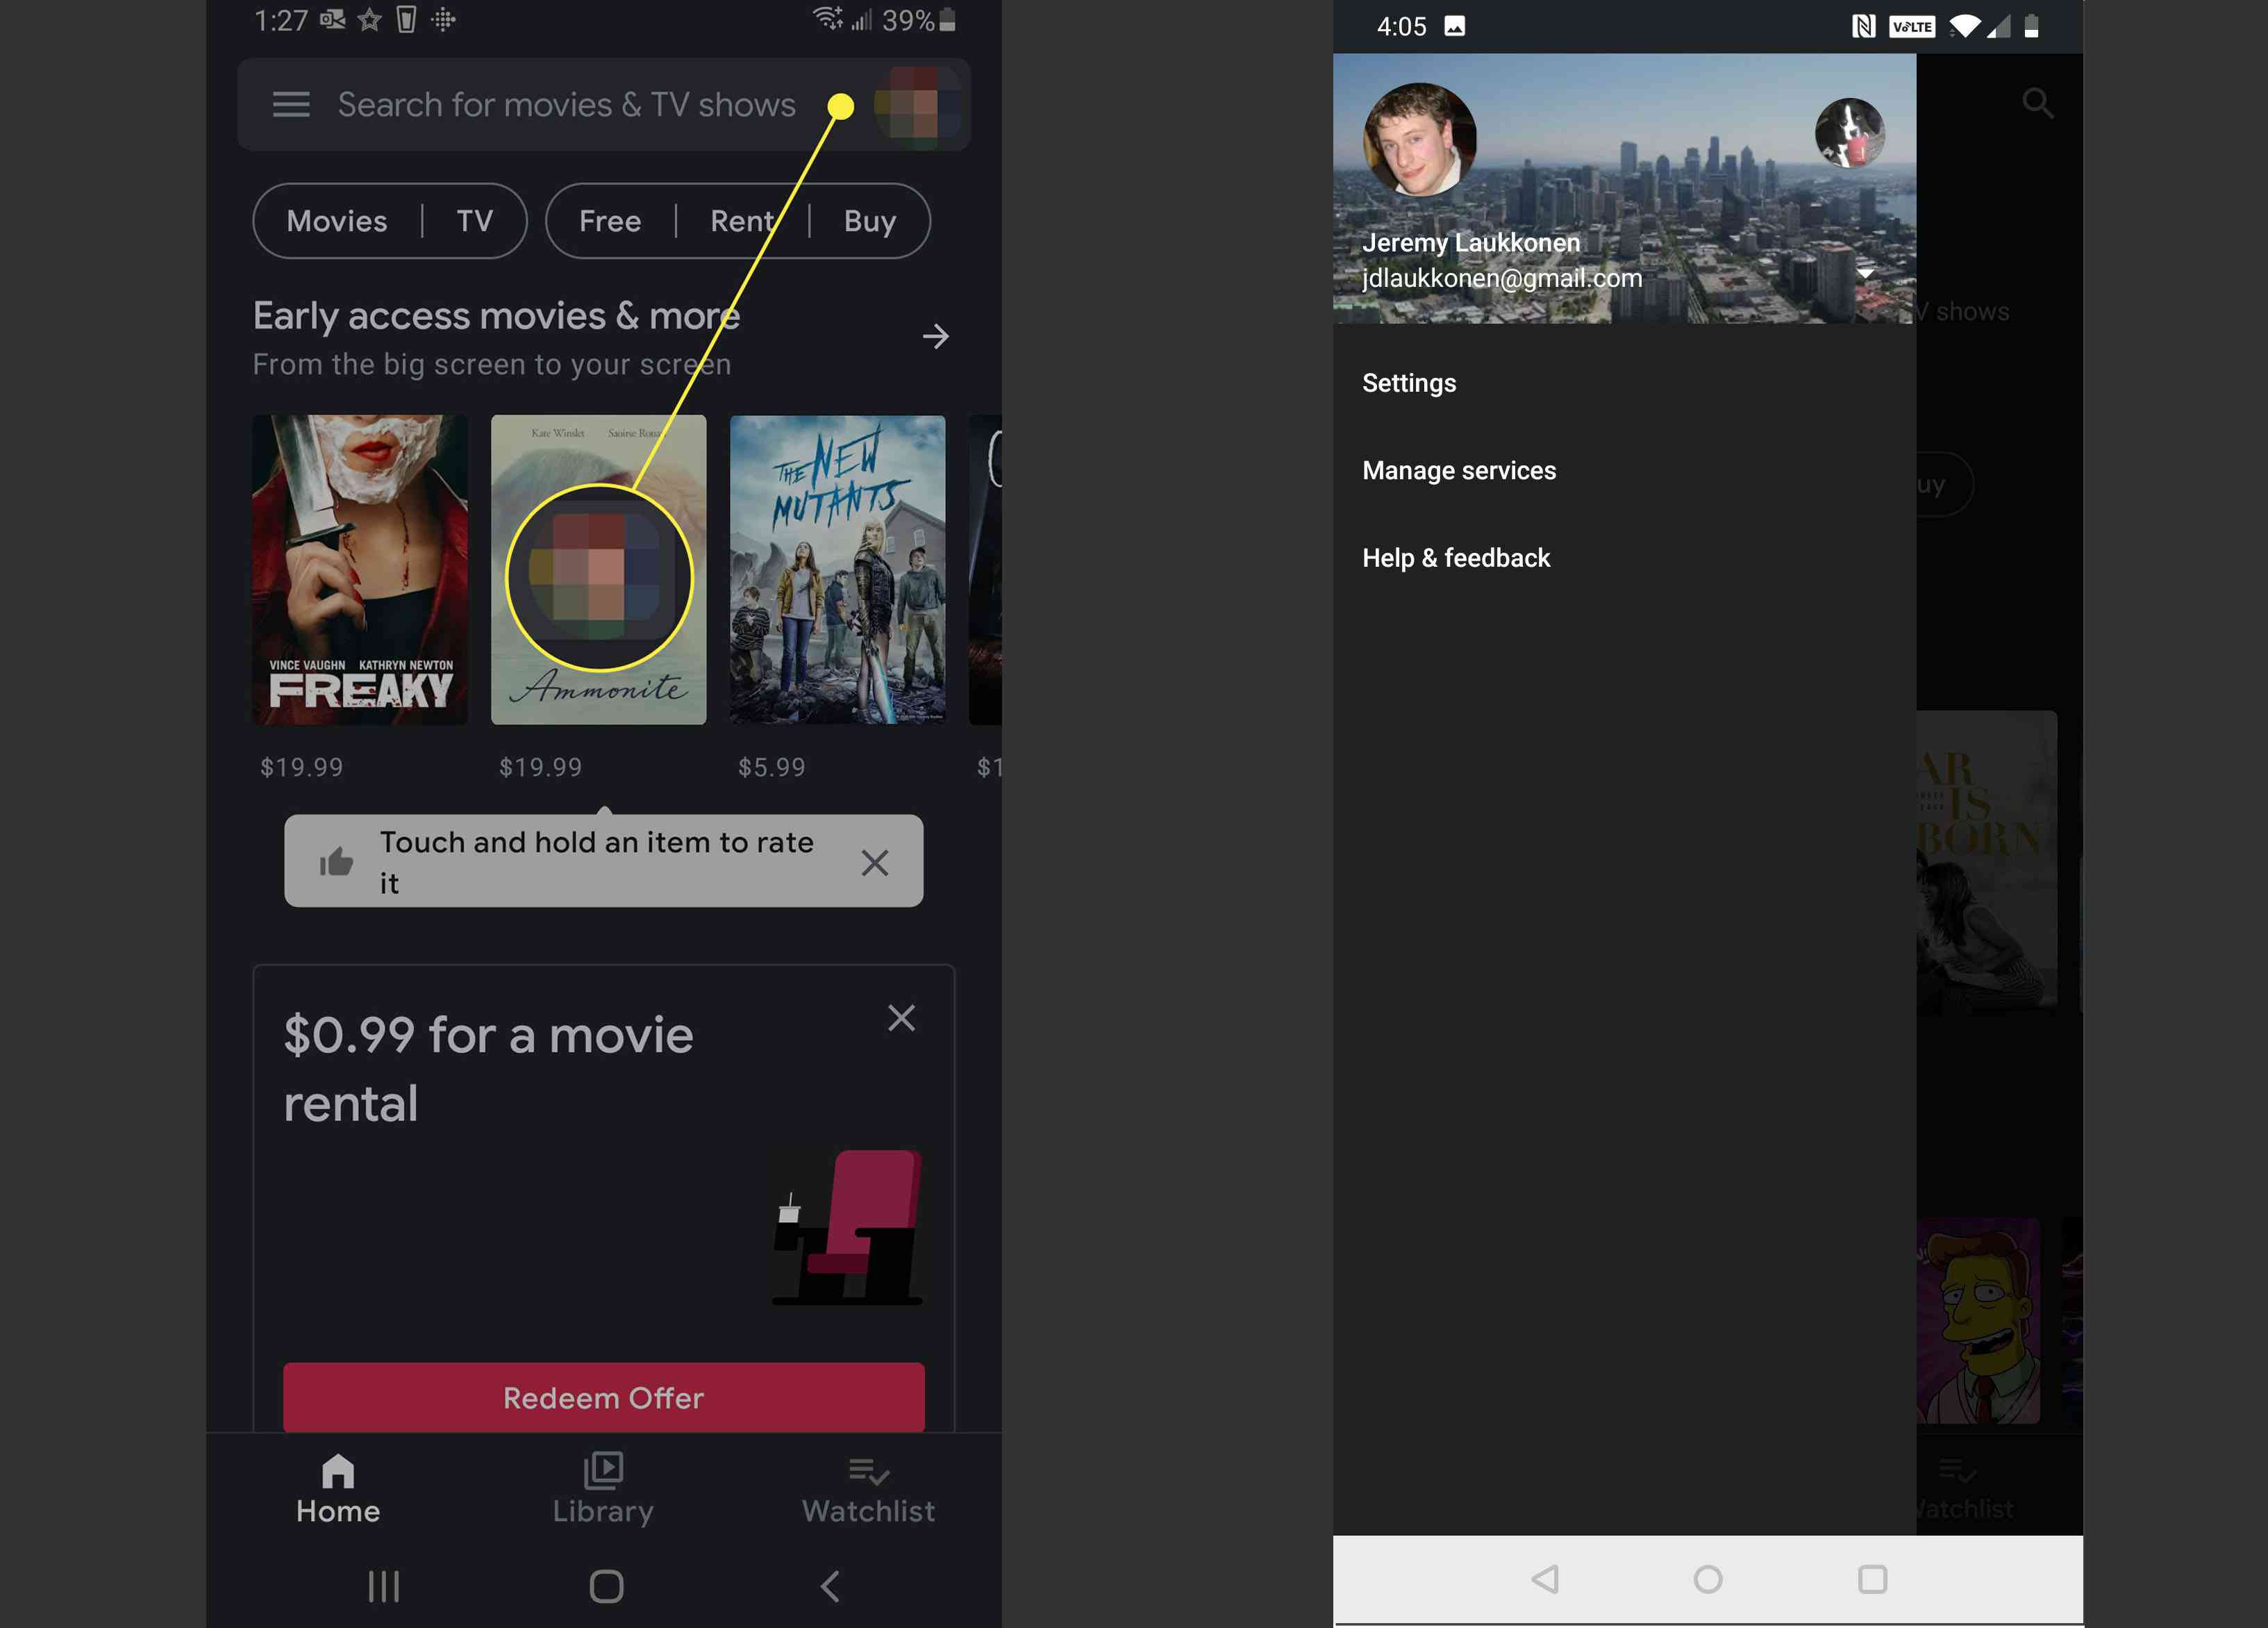
Task: Tap the $19.99 price under Freaky
Action: [301, 767]
